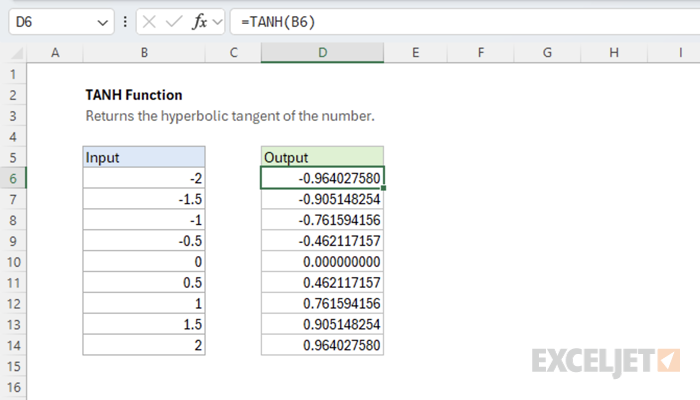Expand the fx function dropdown arrow
This screenshot has height=400, width=700.
pos(217,21)
